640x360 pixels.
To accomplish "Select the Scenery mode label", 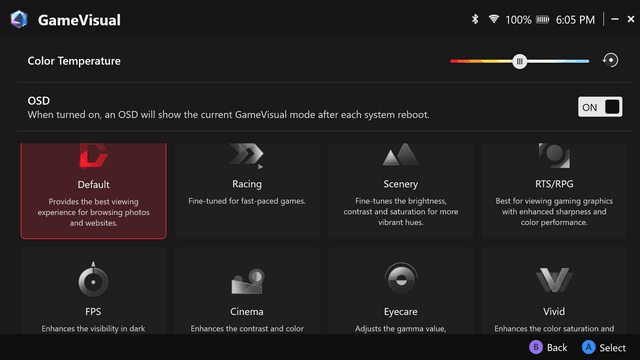I will (400, 184).
